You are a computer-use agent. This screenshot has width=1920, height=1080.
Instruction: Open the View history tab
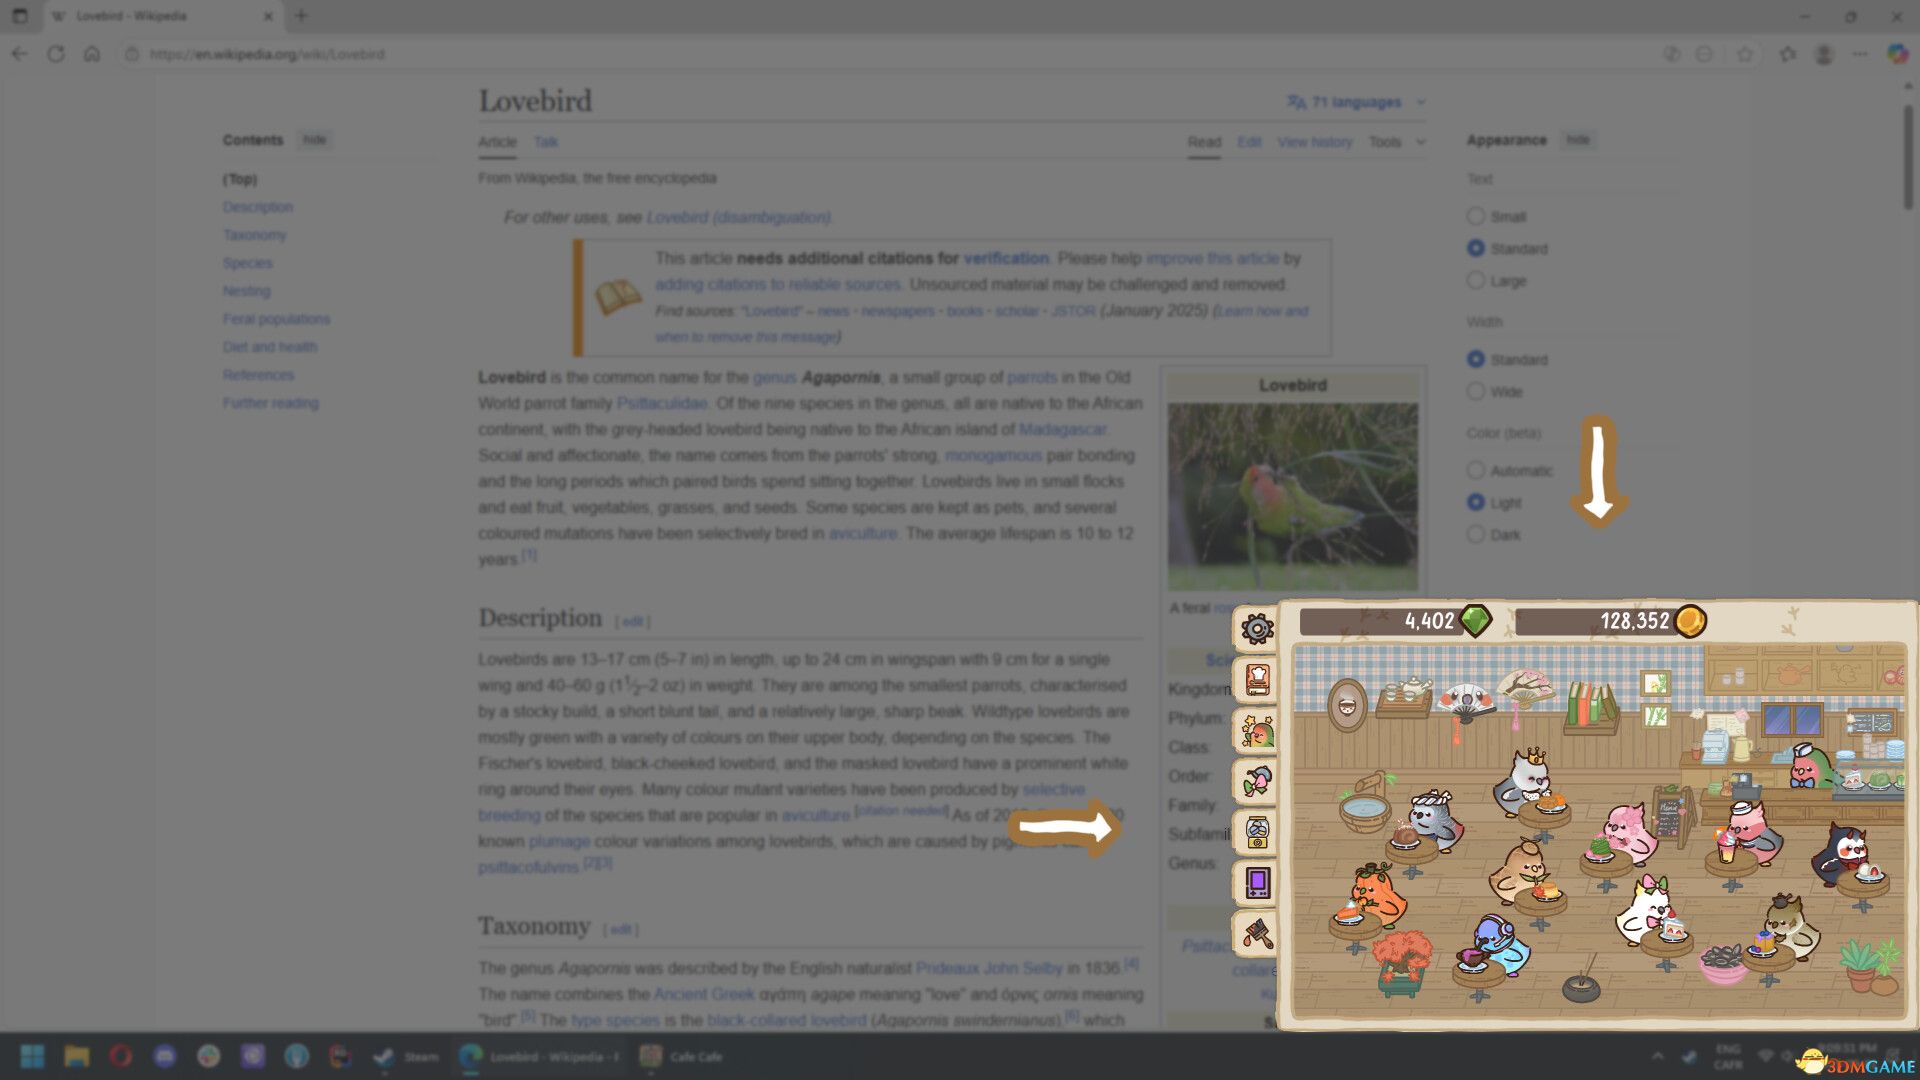[1314, 142]
